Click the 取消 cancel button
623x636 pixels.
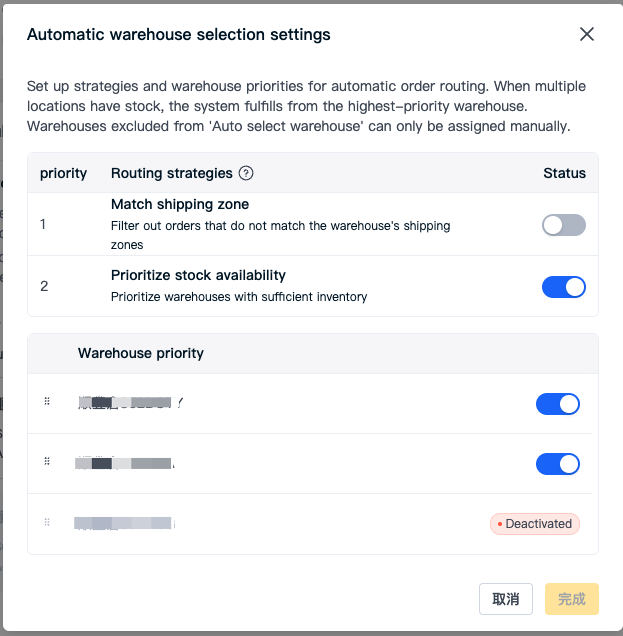506,599
